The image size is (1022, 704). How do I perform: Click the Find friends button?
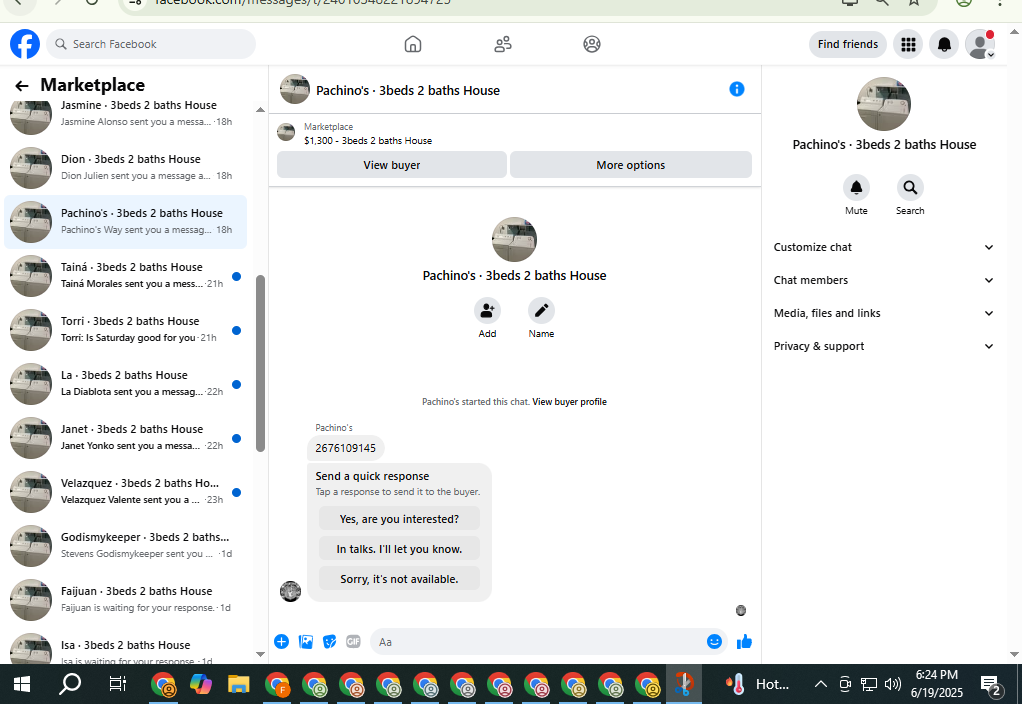847,44
